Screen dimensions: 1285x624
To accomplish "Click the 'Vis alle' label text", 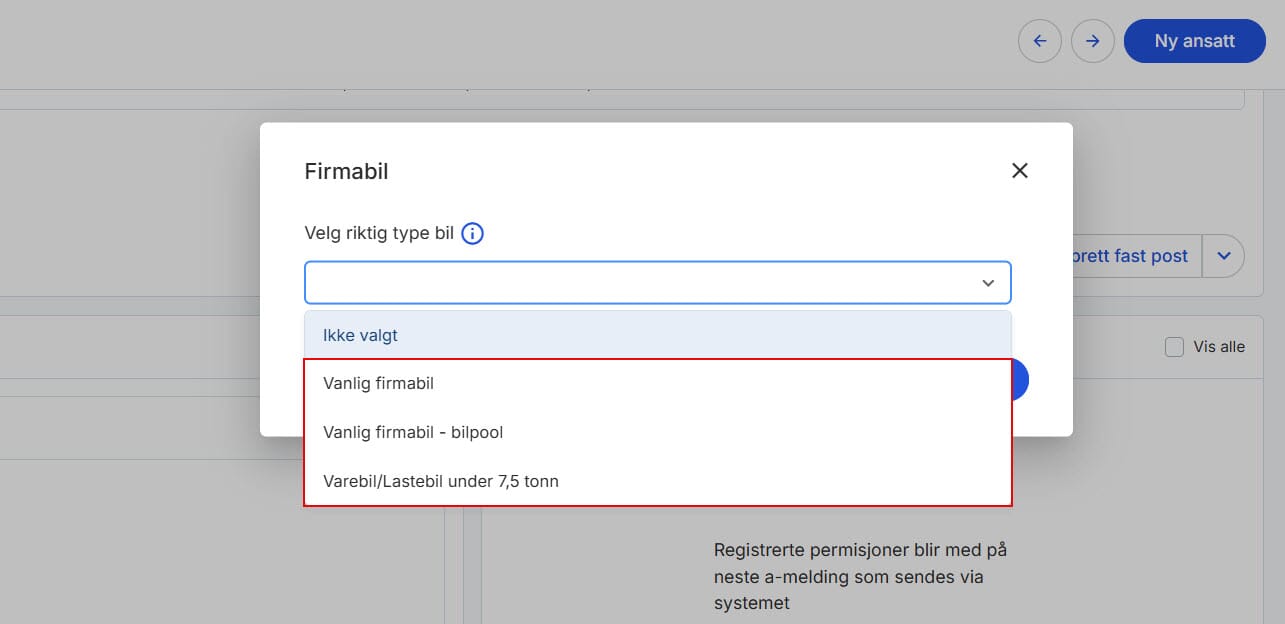I will coord(1219,347).
